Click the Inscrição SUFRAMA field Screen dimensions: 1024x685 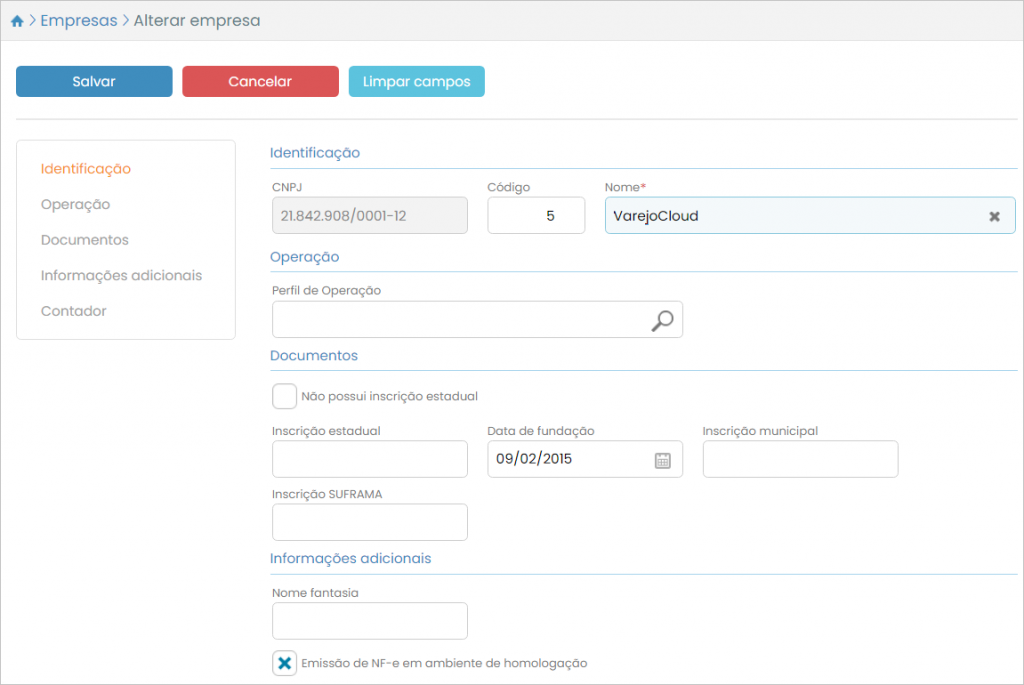point(369,522)
